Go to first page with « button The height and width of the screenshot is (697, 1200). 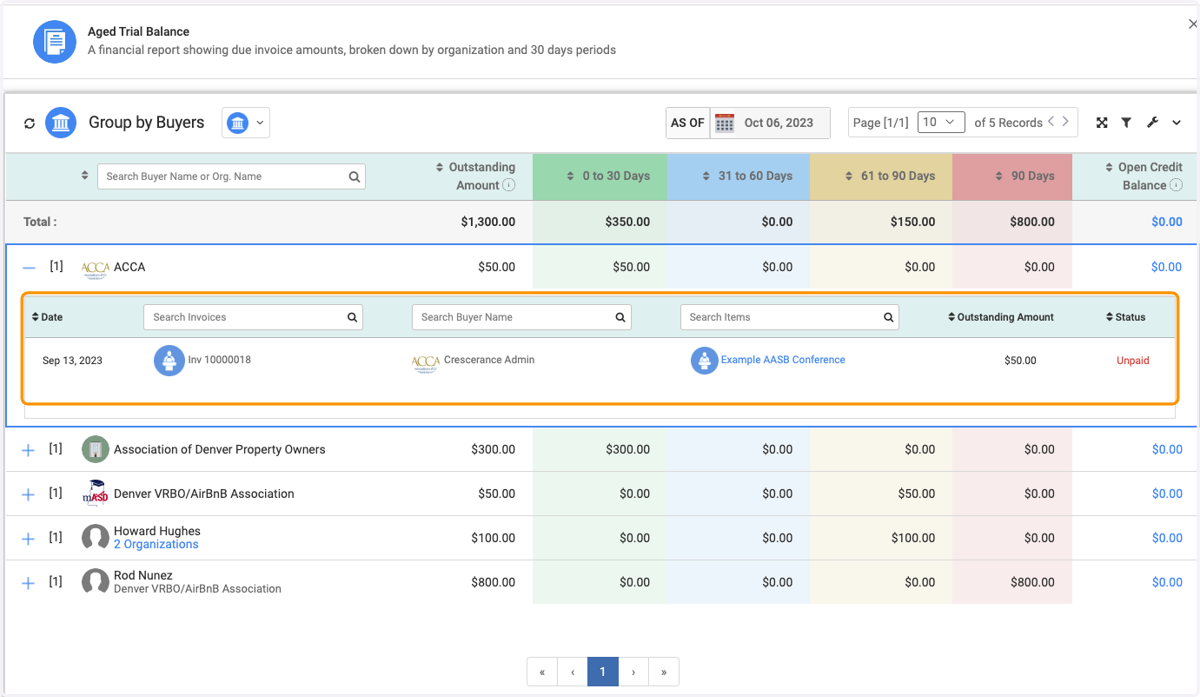(542, 672)
